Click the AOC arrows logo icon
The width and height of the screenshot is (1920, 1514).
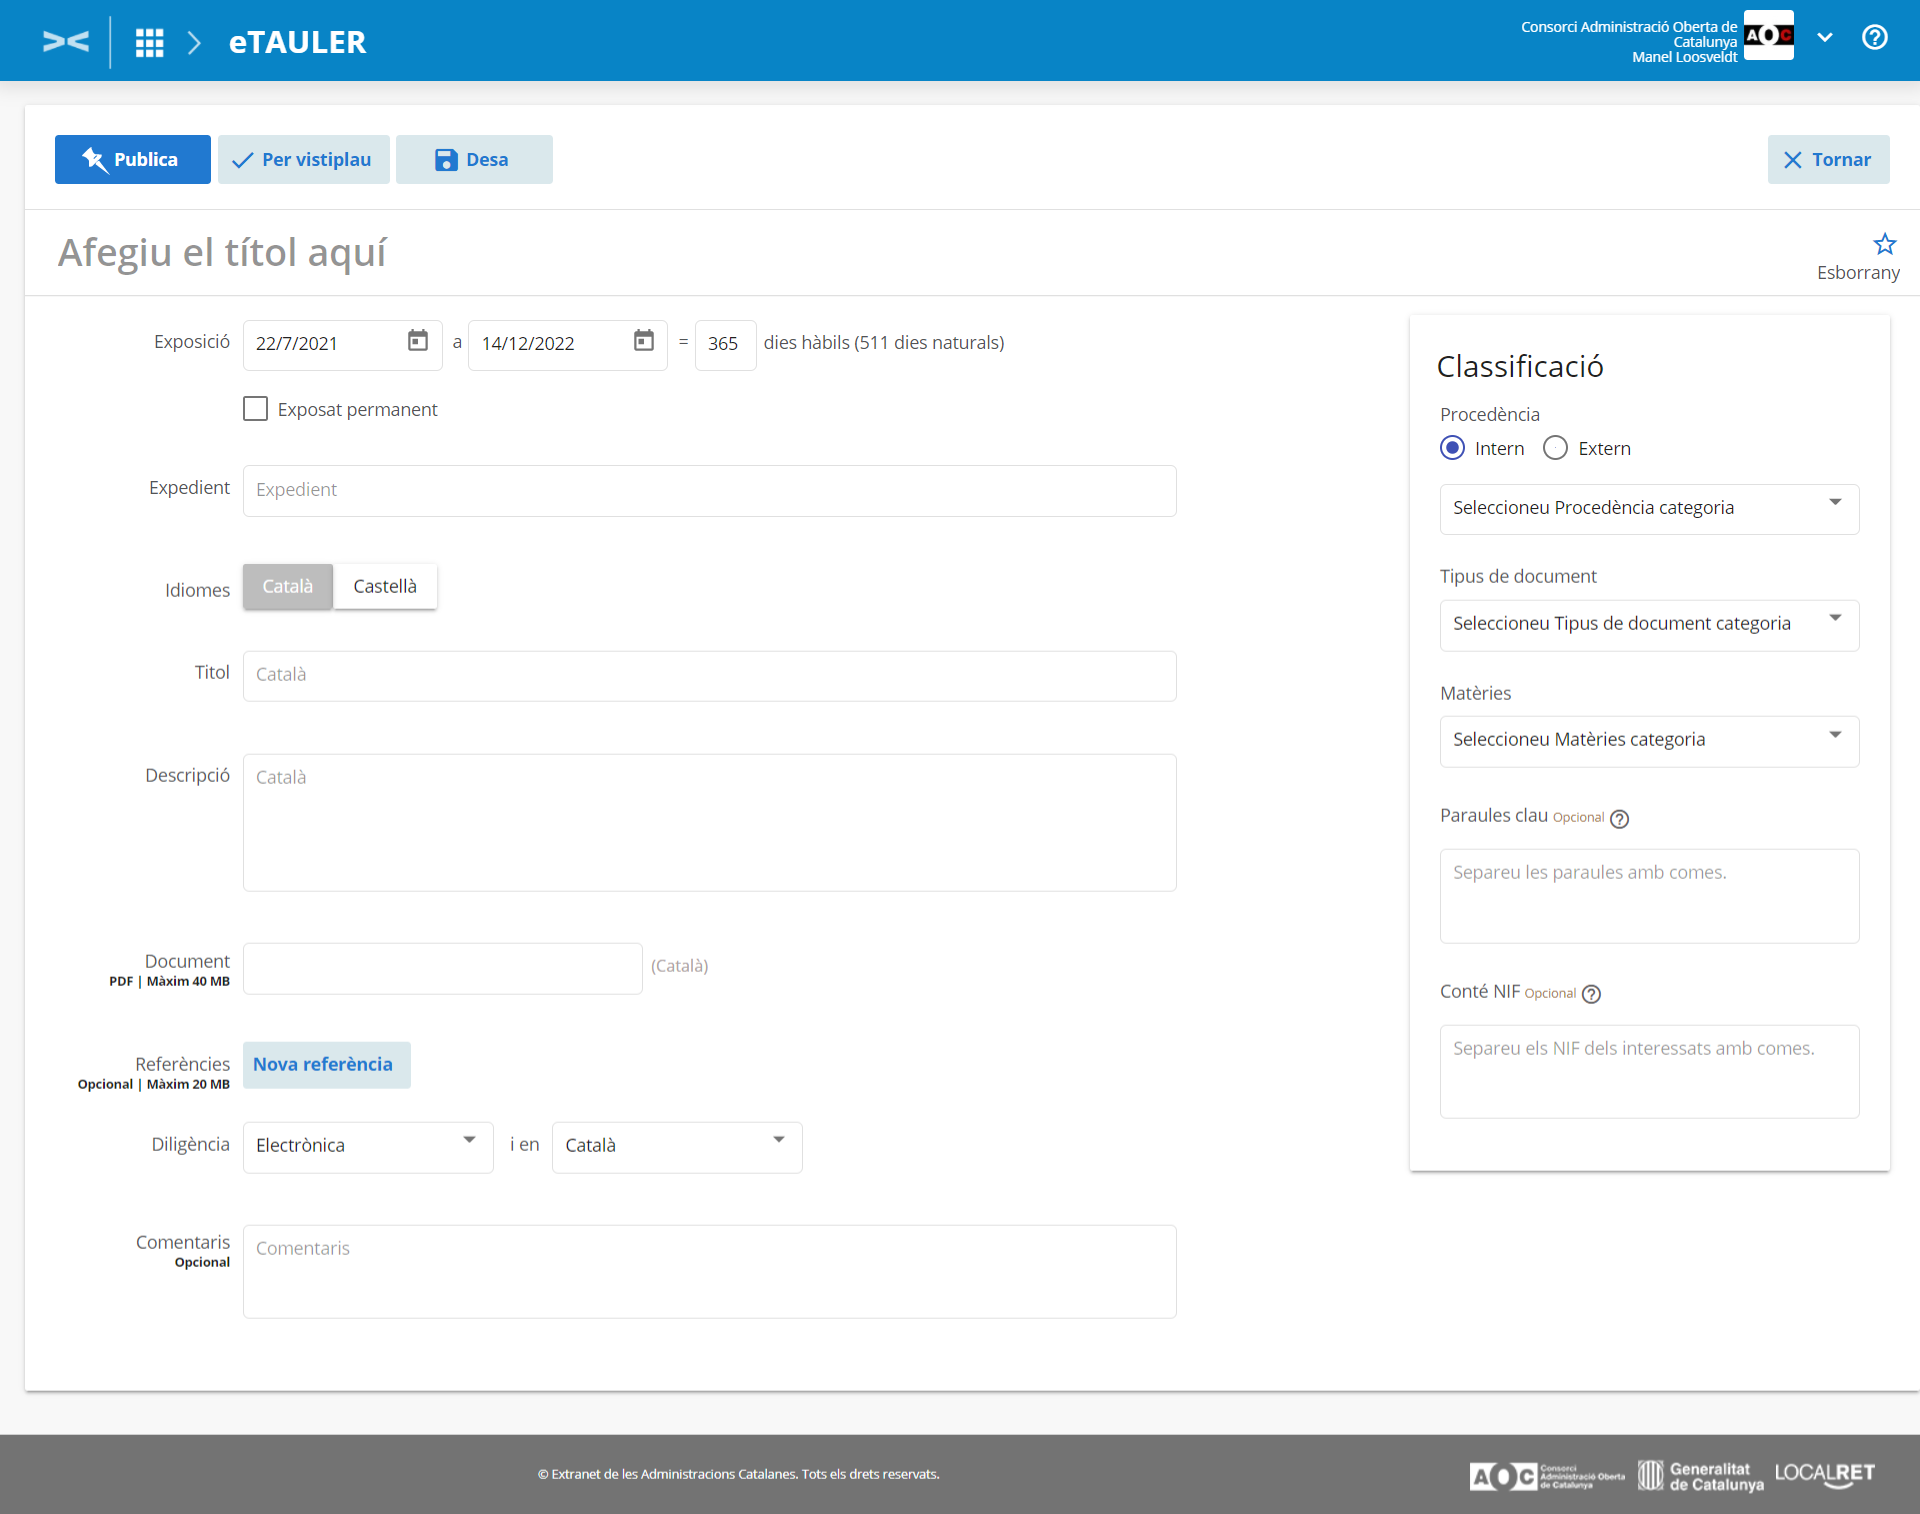[x=66, y=41]
